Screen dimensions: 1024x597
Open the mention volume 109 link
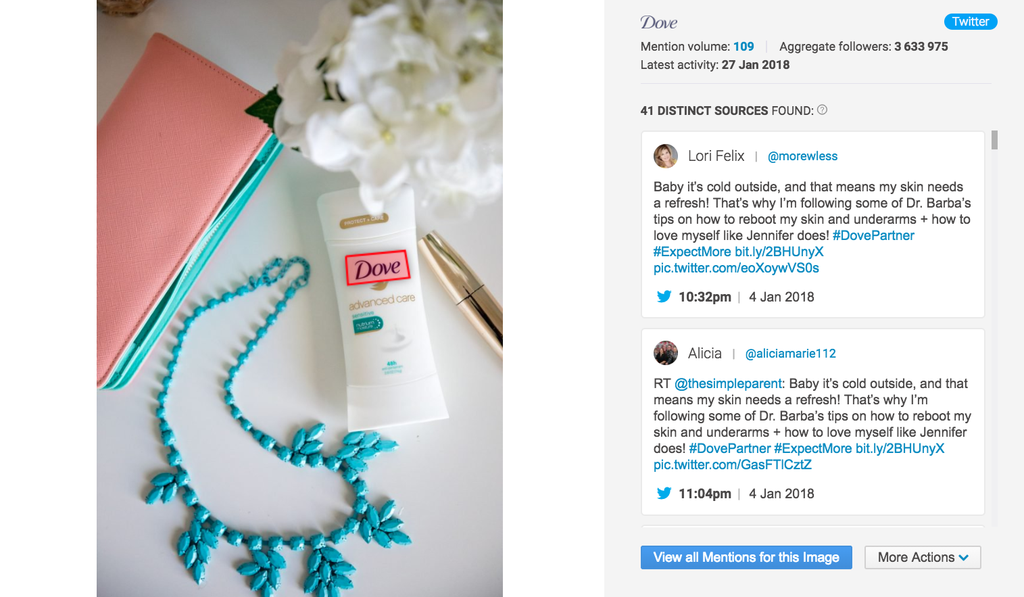tap(743, 46)
